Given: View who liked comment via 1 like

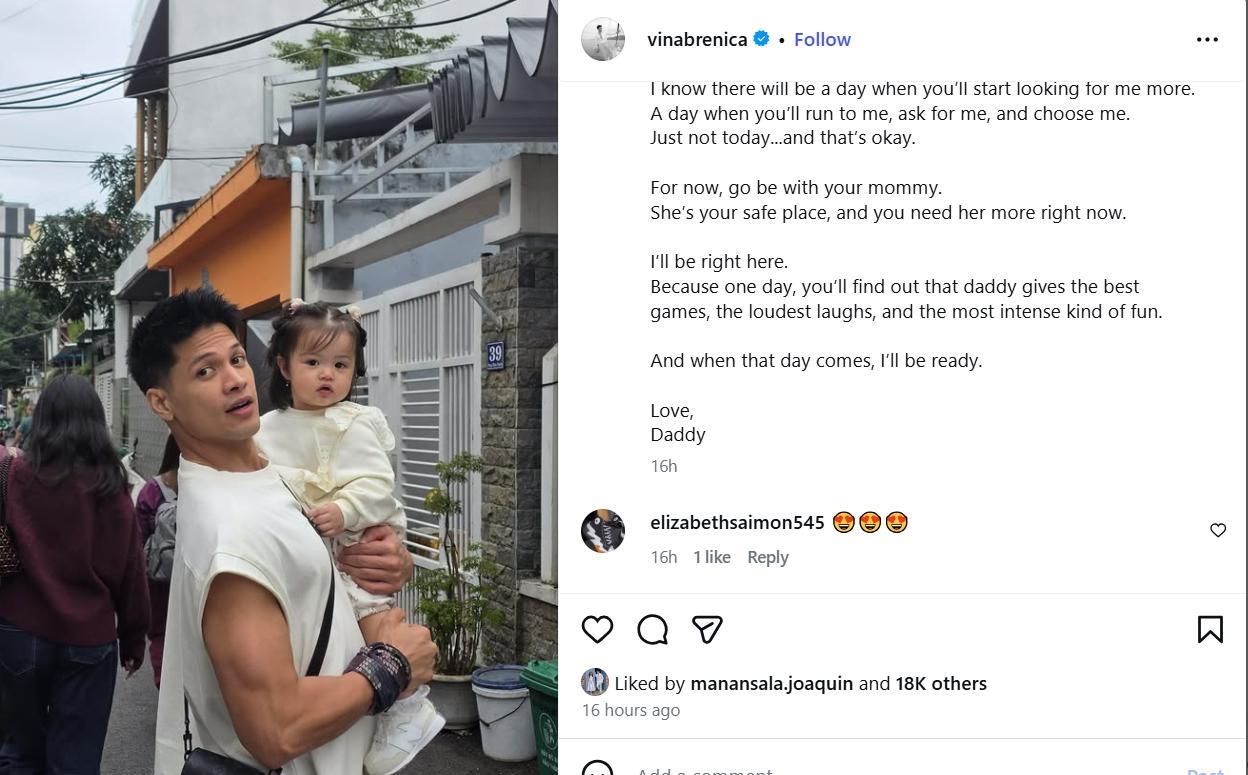Looking at the screenshot, I should coord(712,557).
